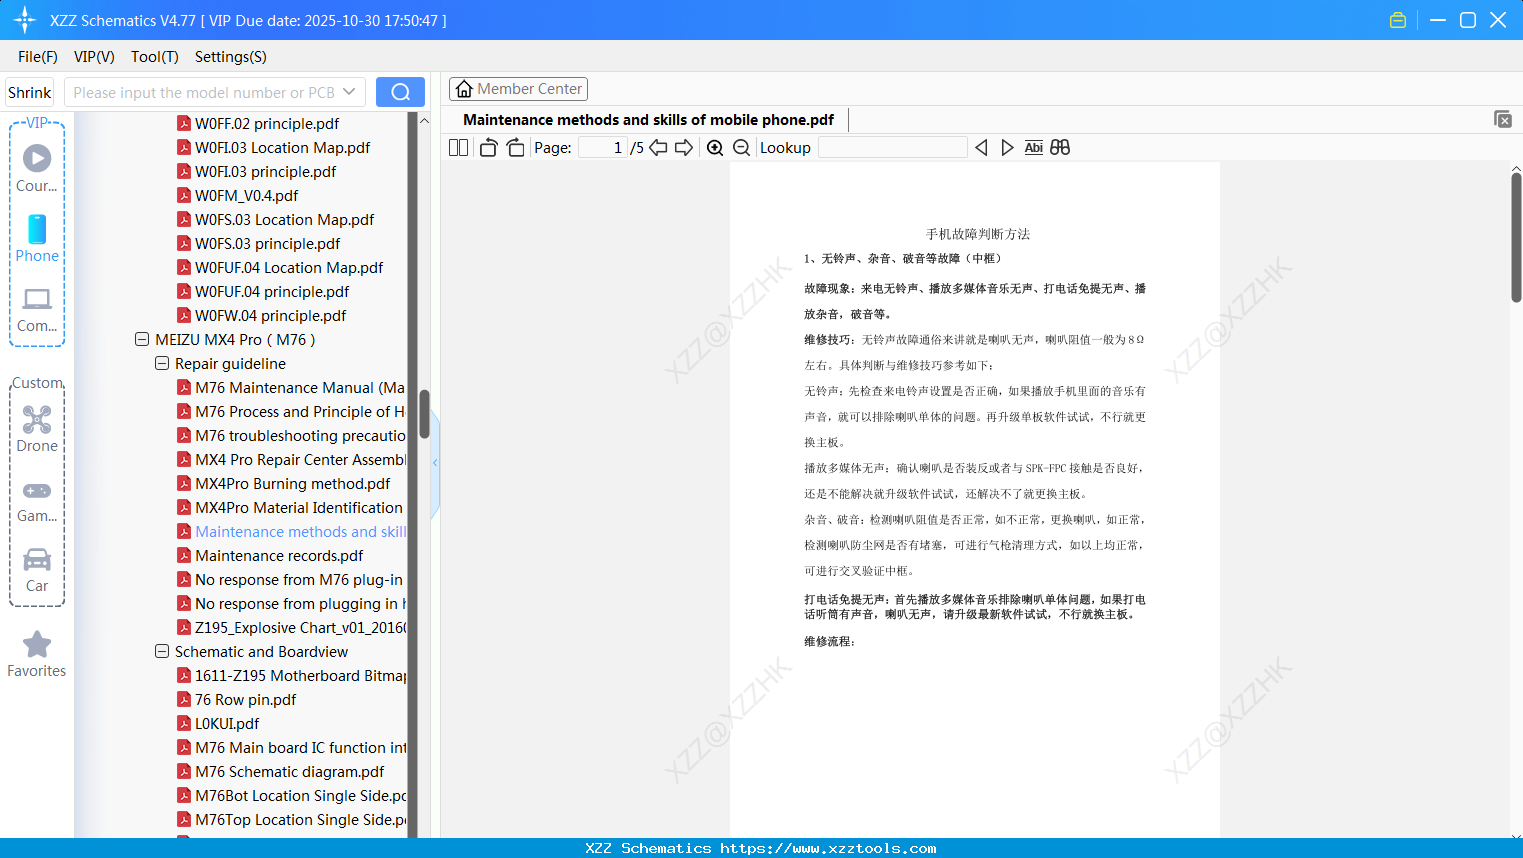Zoom in on the PDF document
The image size is (1523, 858).
(714, 147)
